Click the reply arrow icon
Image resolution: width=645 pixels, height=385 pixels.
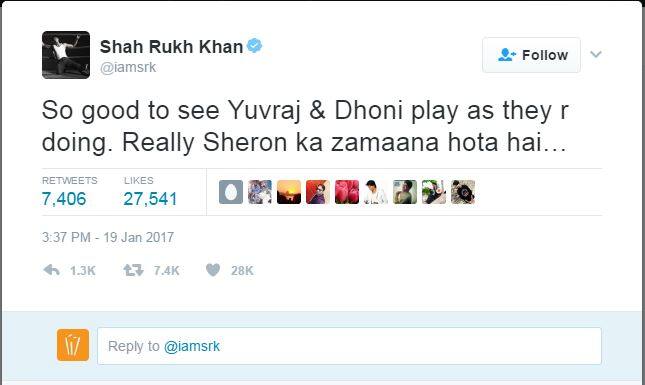[x=51, y=270]
